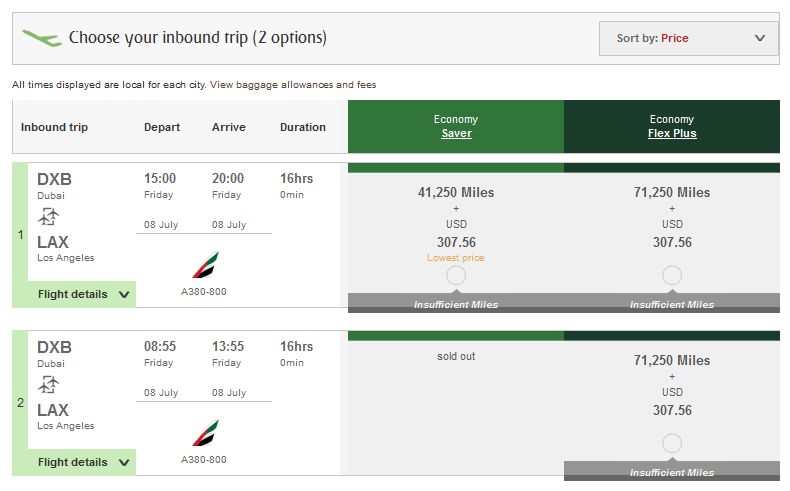Screen dimensions: 790x491
Task: Click the green inbound airplane icon in header
Action: 42,38
